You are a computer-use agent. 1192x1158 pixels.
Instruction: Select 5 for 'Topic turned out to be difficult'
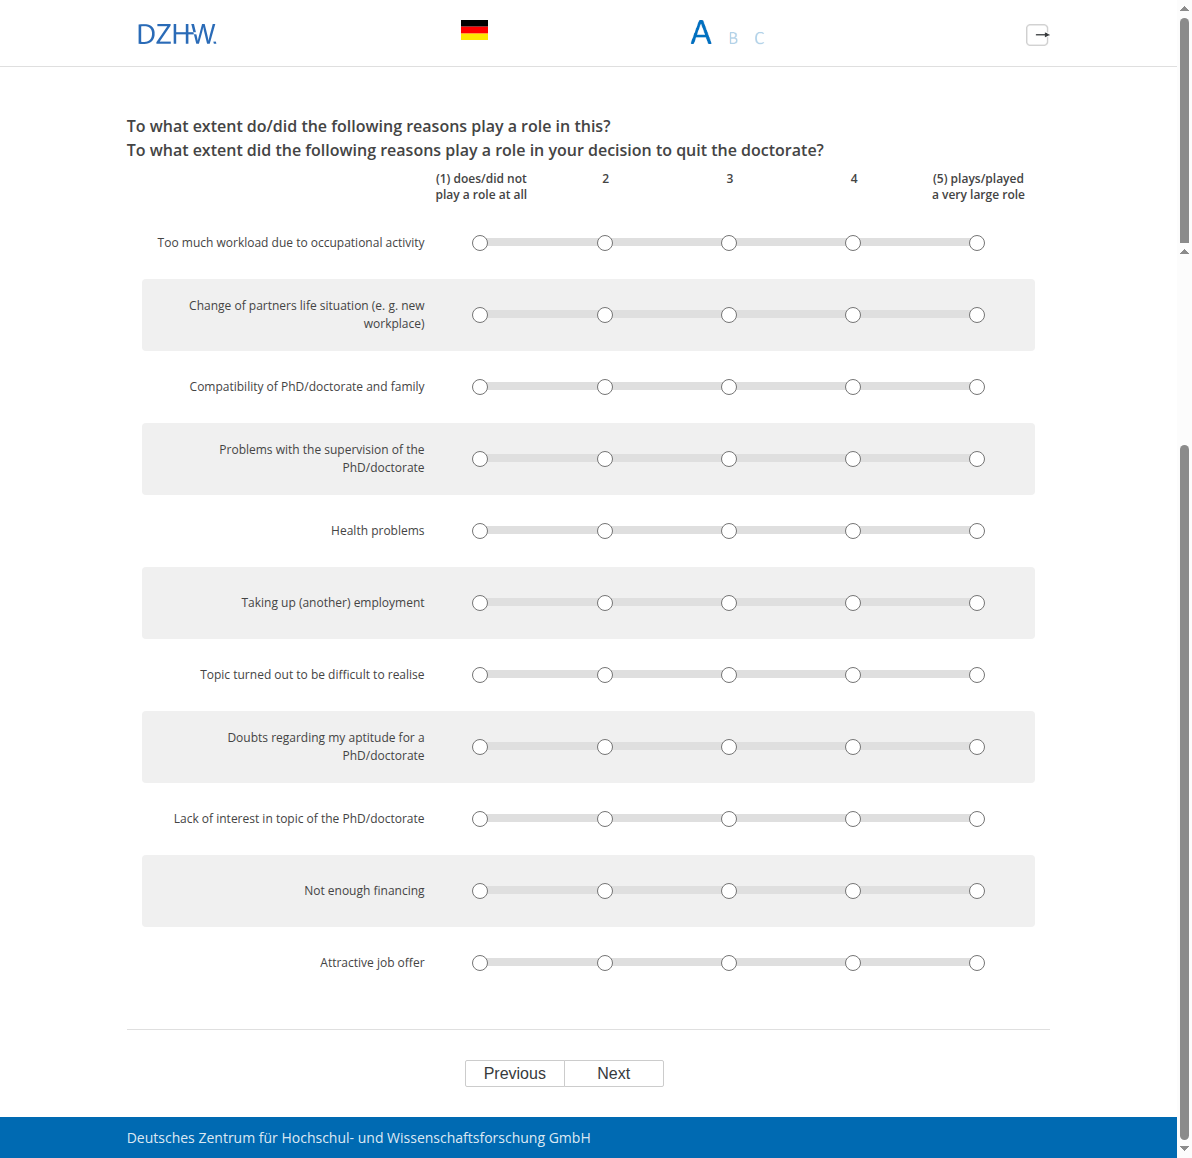[x=977, y=675]
